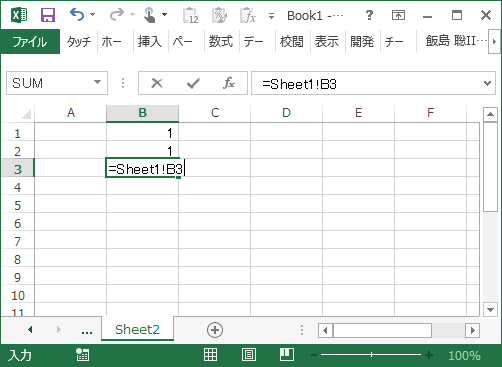The height and width of the screenshot is (367, 502).
Task: Open the チー (Team) tab
Action: point(394,42)
